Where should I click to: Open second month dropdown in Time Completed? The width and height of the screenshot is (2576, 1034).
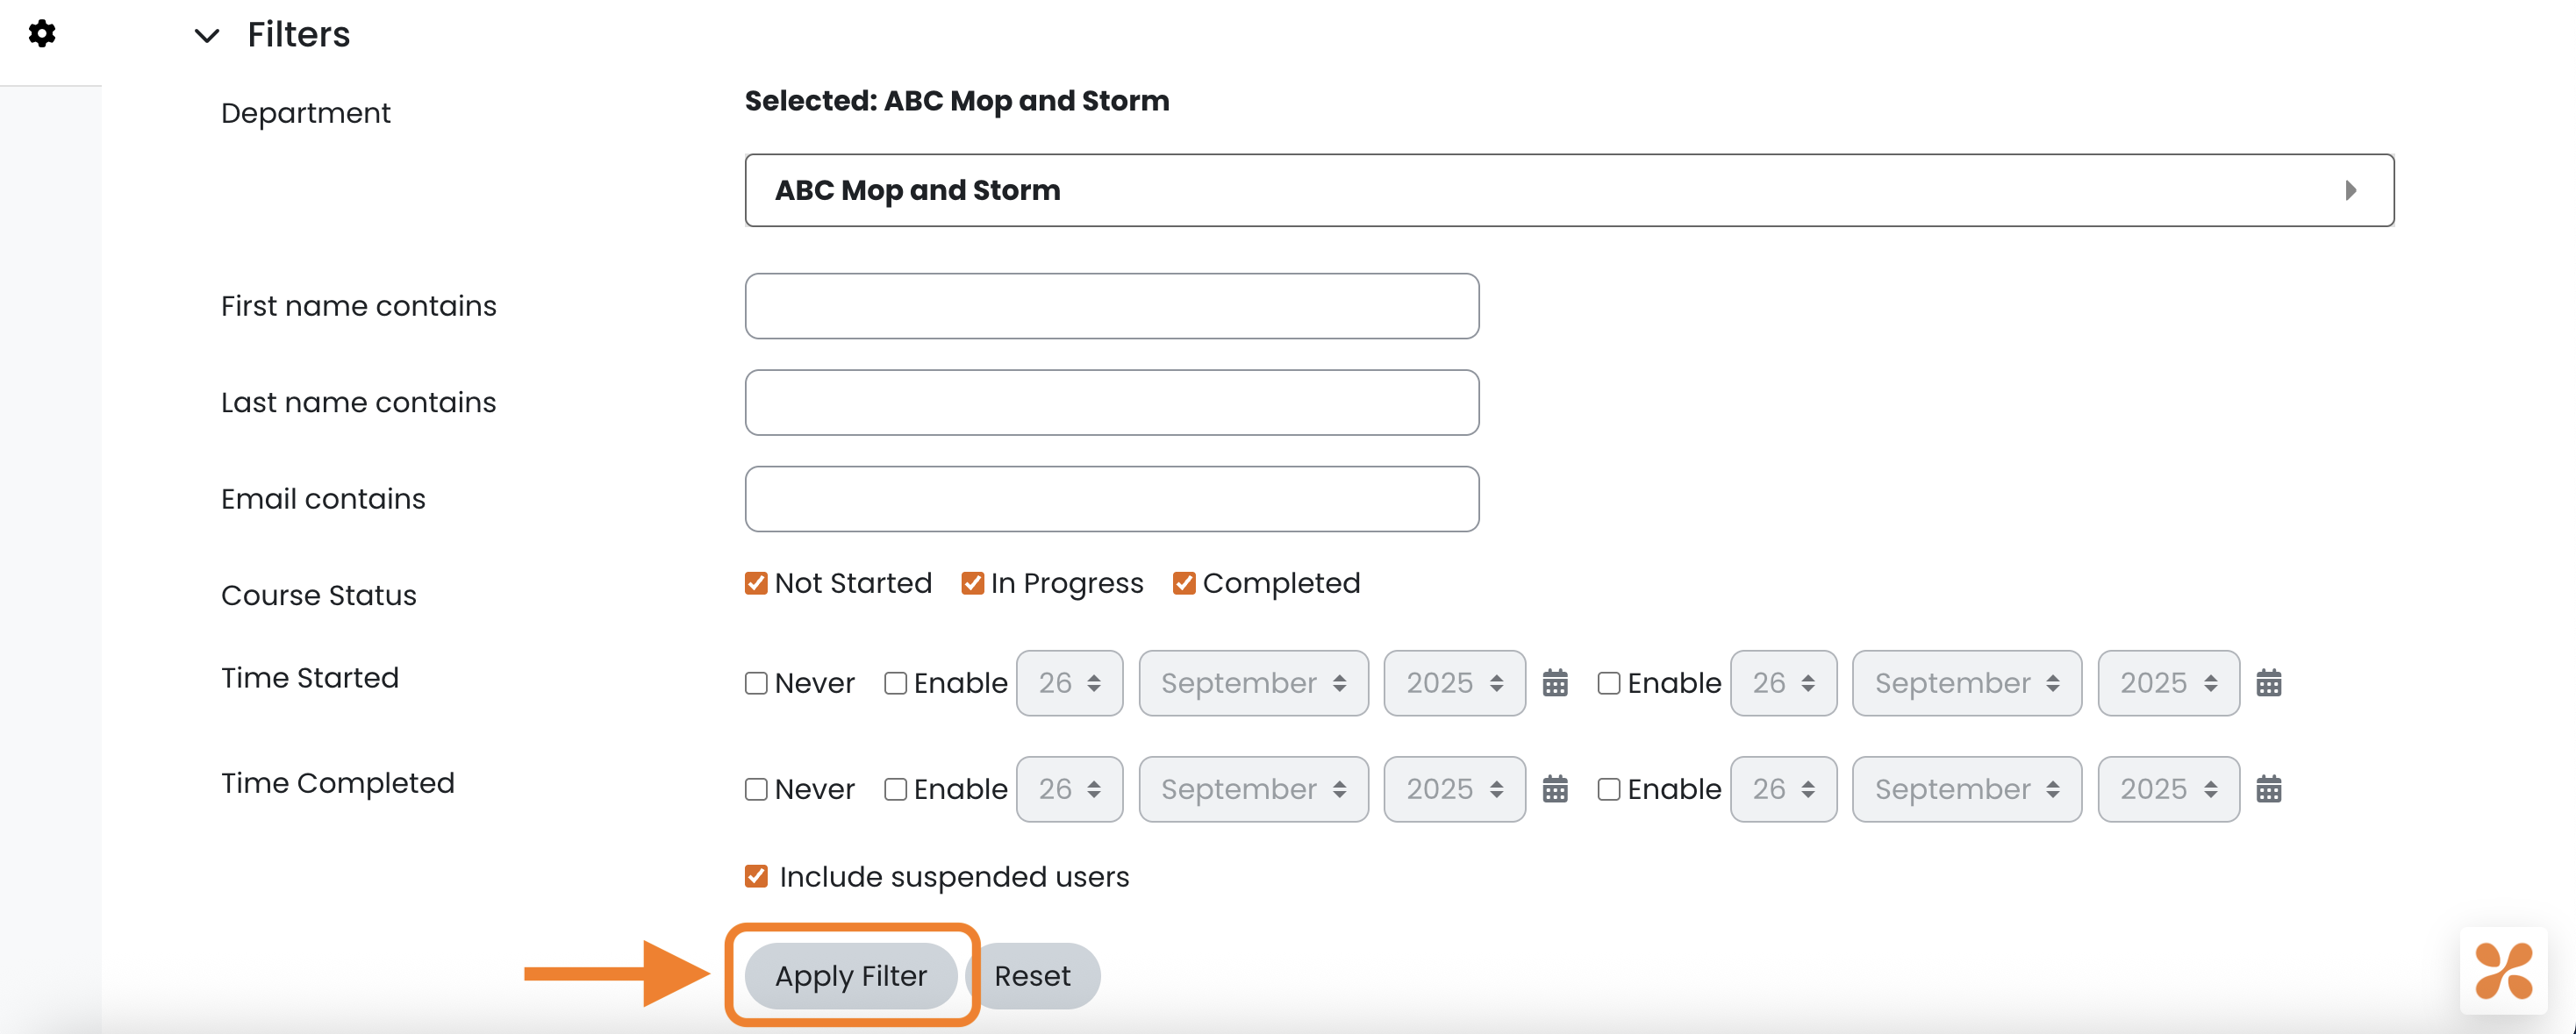tap(1967, 789)
